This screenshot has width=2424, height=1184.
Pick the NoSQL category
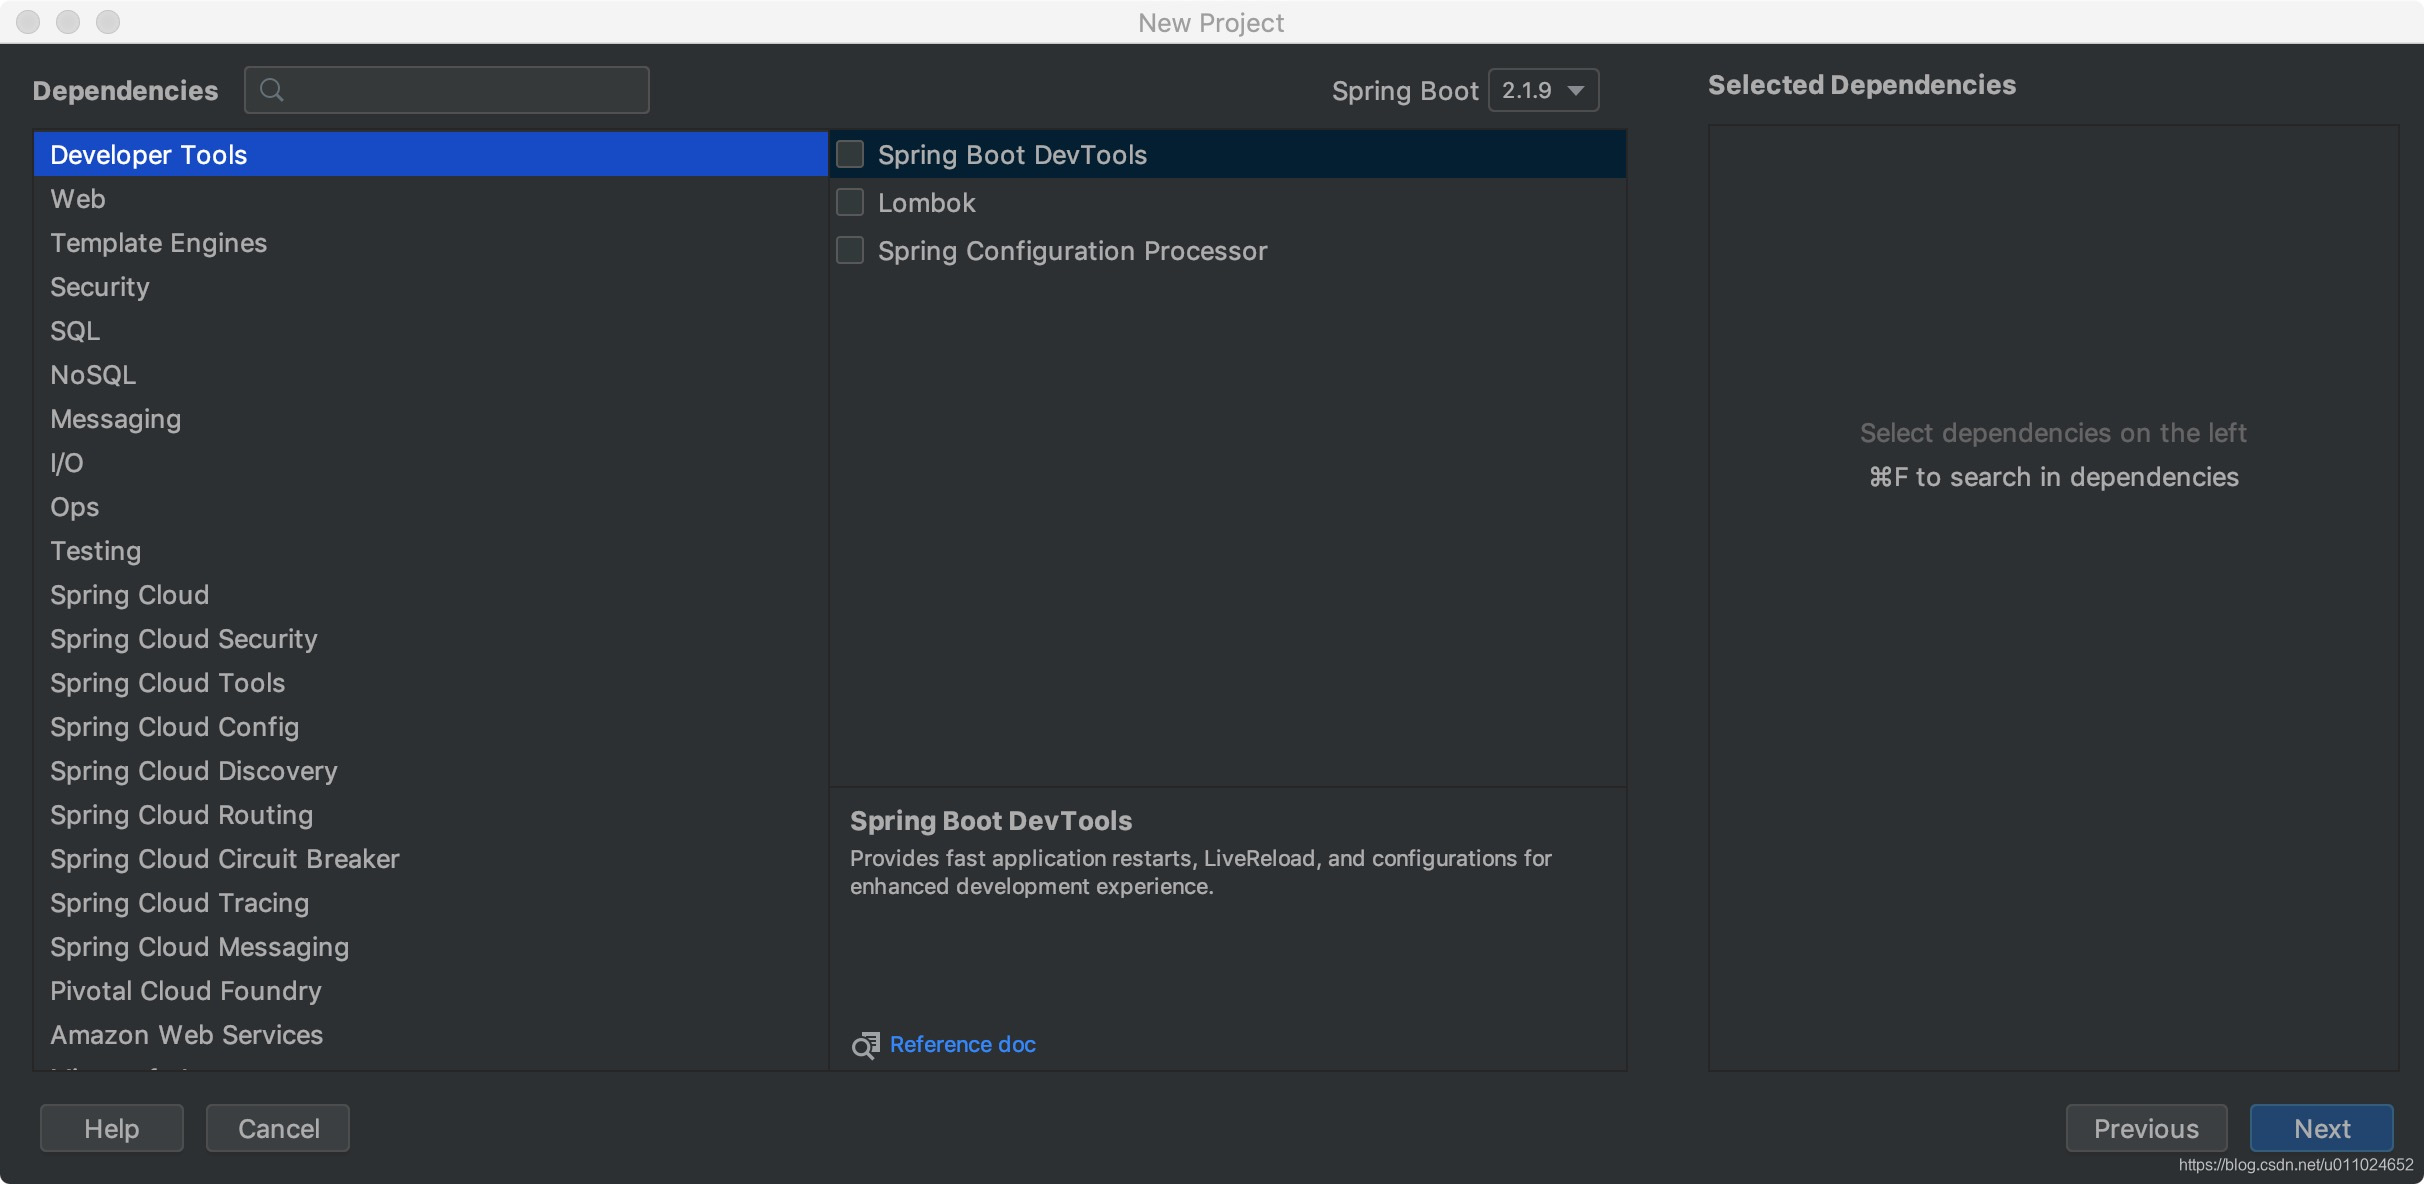pyautogui.click(x=93, y=375)
